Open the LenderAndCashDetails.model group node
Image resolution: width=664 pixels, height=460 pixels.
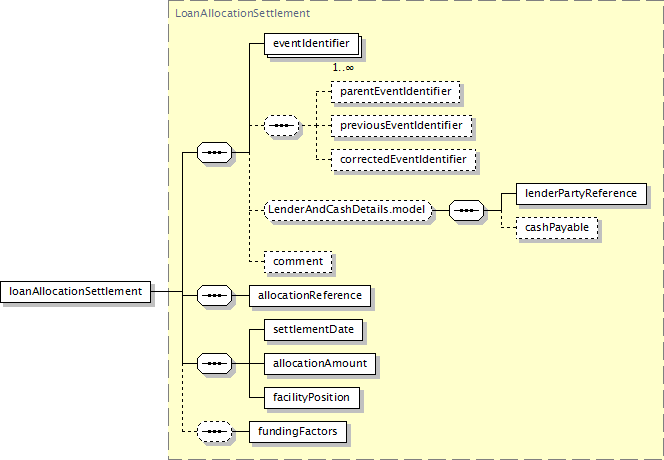tap(348, 210)
